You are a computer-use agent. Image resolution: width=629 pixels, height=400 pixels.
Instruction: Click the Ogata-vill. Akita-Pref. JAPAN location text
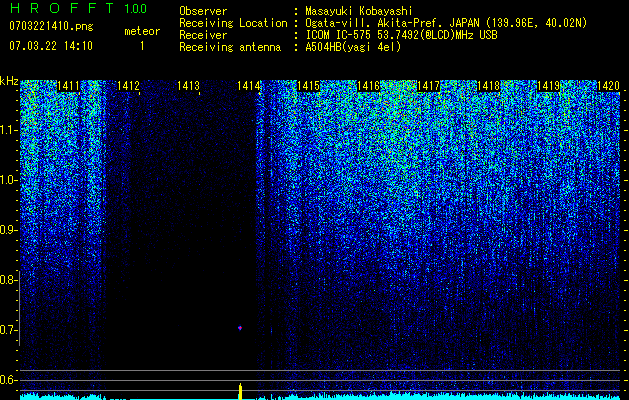(x=446, y=23)
